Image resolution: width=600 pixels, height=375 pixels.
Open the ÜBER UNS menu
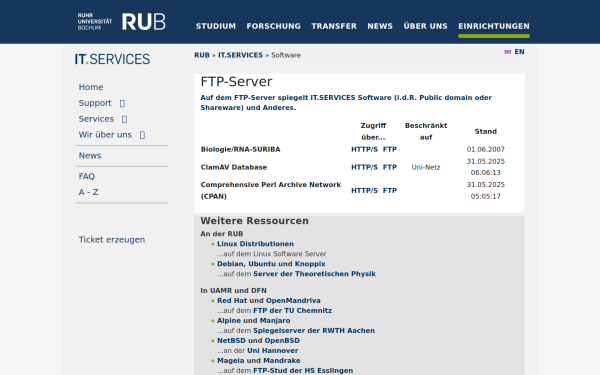pos(426,26)
